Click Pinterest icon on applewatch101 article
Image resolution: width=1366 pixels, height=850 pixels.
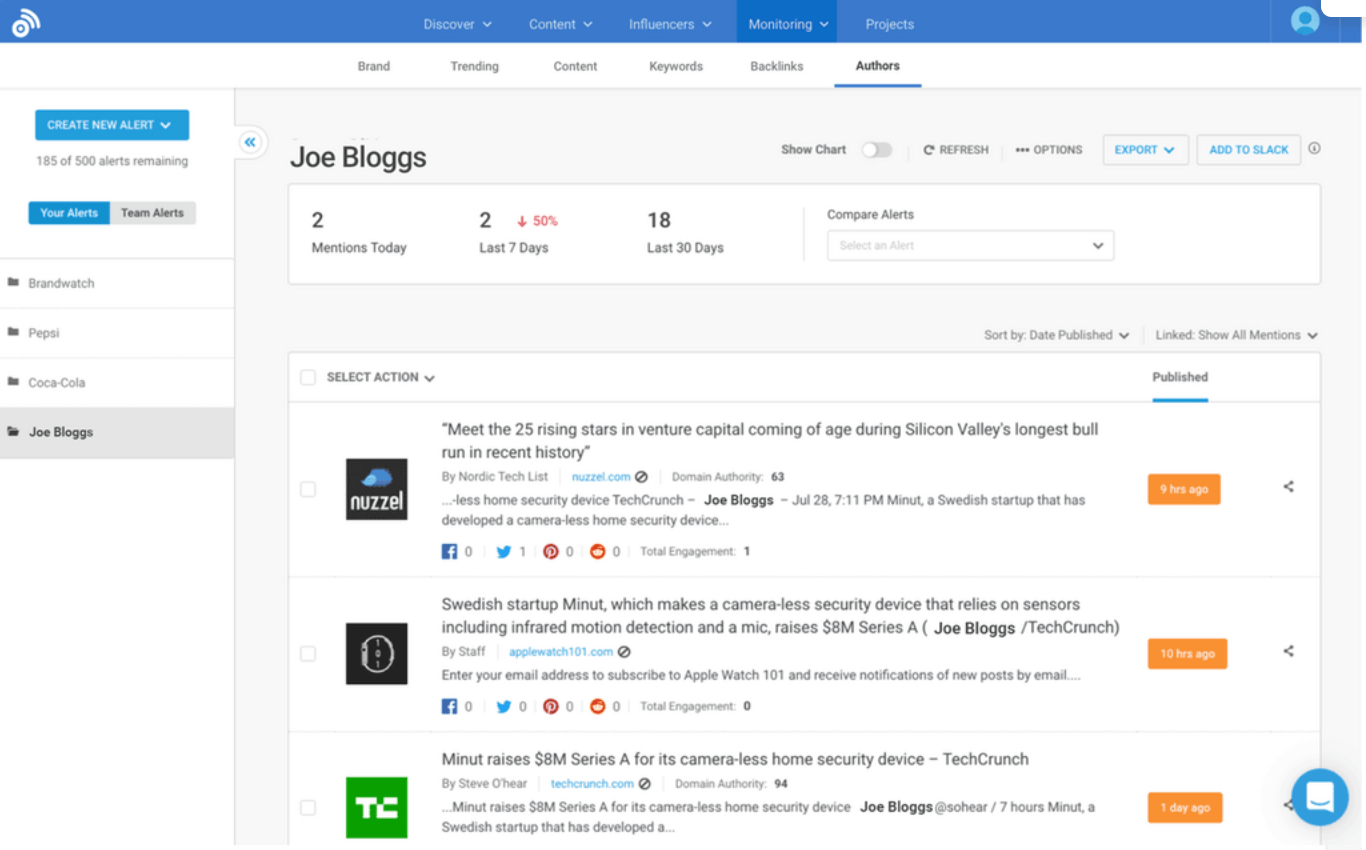(551, 706)
